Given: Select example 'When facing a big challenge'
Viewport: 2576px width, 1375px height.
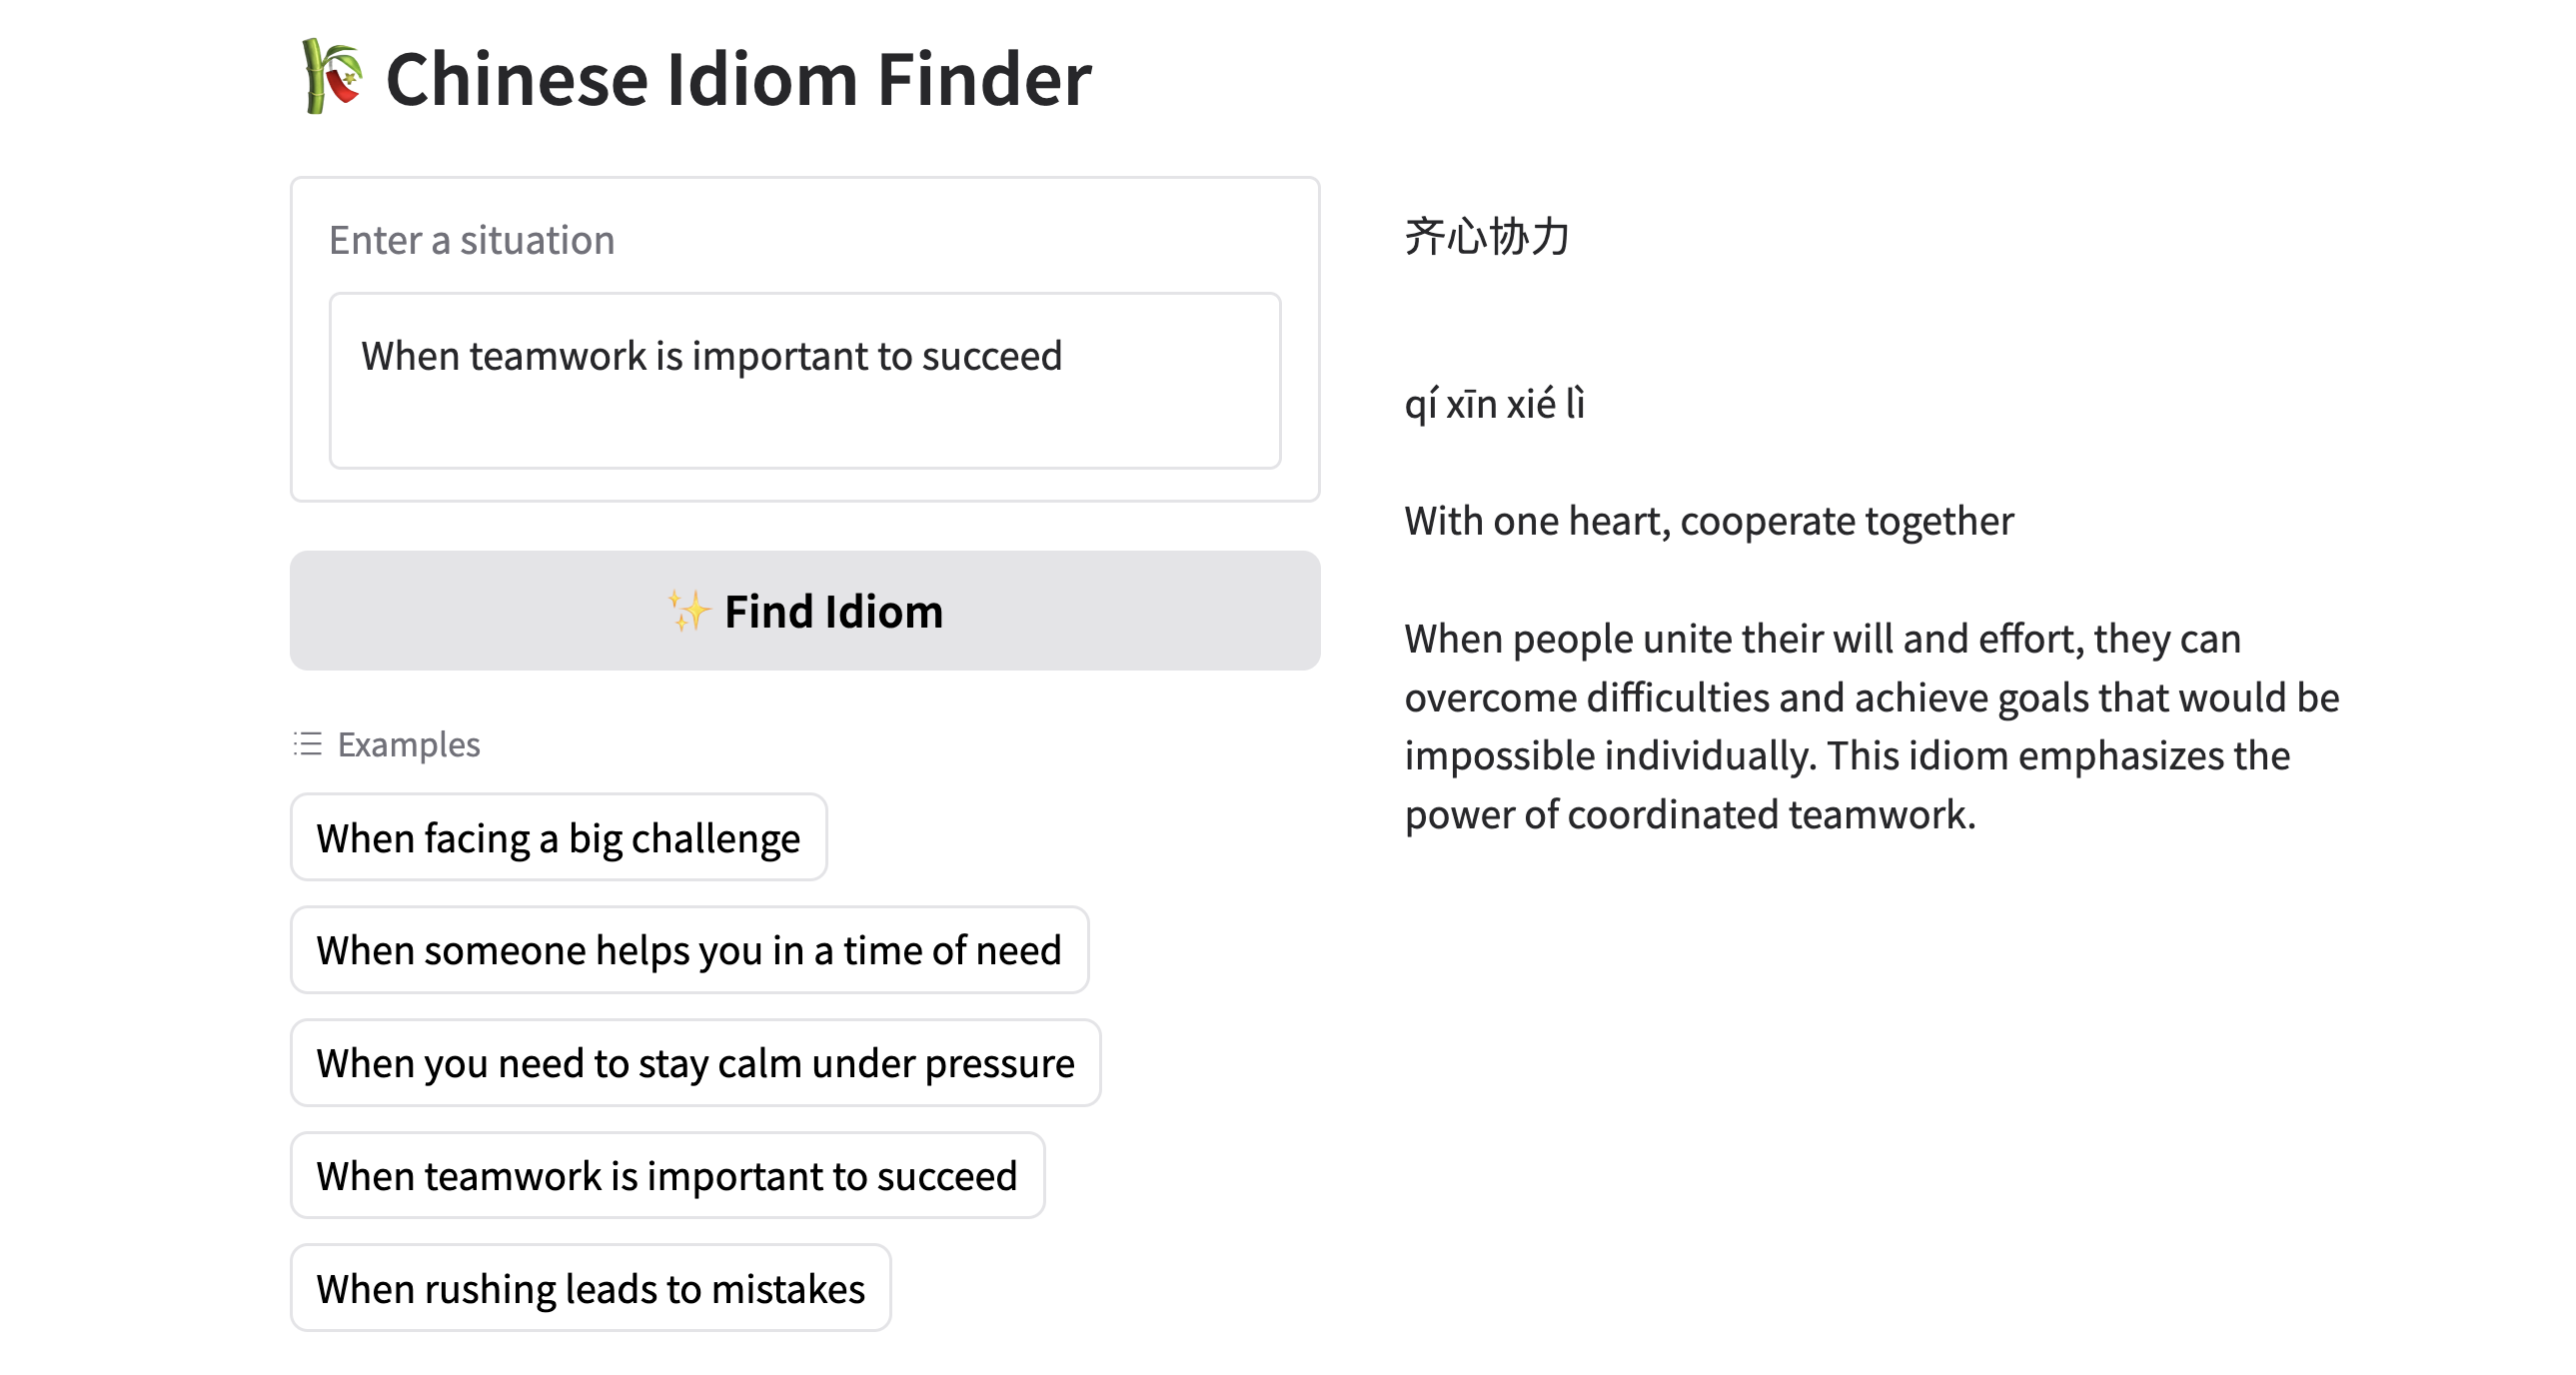Looking at the screenshot, I should [558, 837].
